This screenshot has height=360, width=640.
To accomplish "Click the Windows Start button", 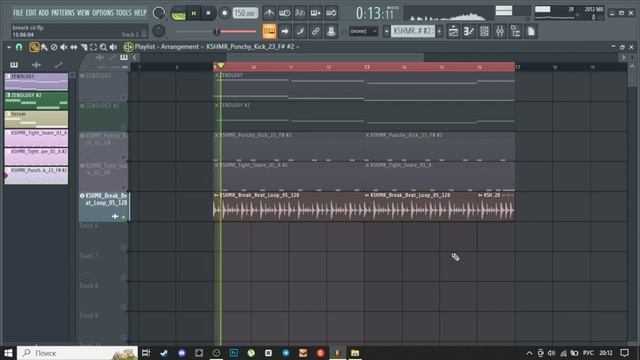I will [x=8, y=353].
